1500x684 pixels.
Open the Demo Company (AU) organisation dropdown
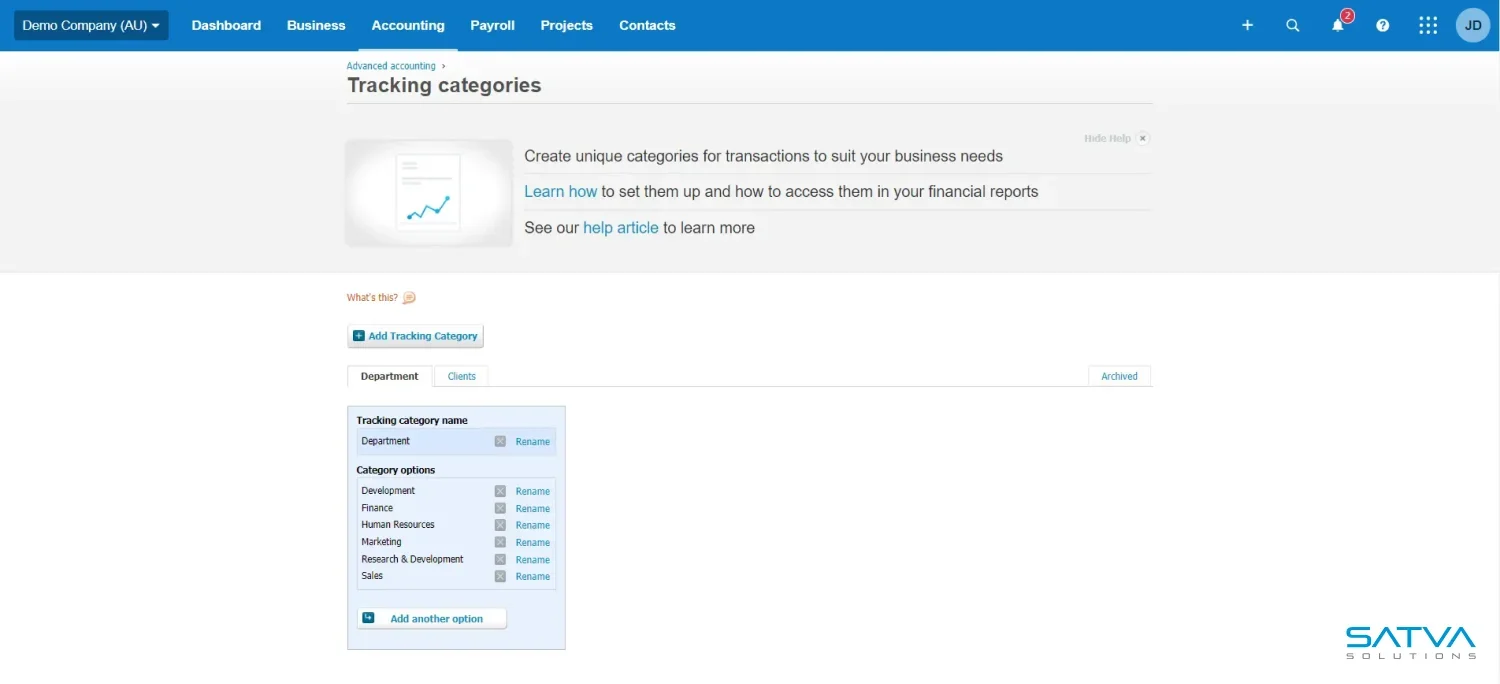(91, 25)
